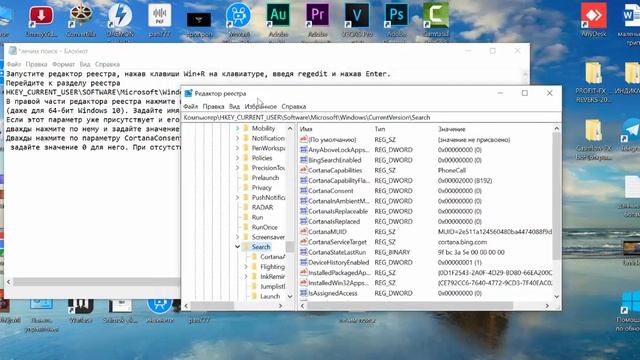
Task: Collapse the Search key node
Action: pos(238,247)
